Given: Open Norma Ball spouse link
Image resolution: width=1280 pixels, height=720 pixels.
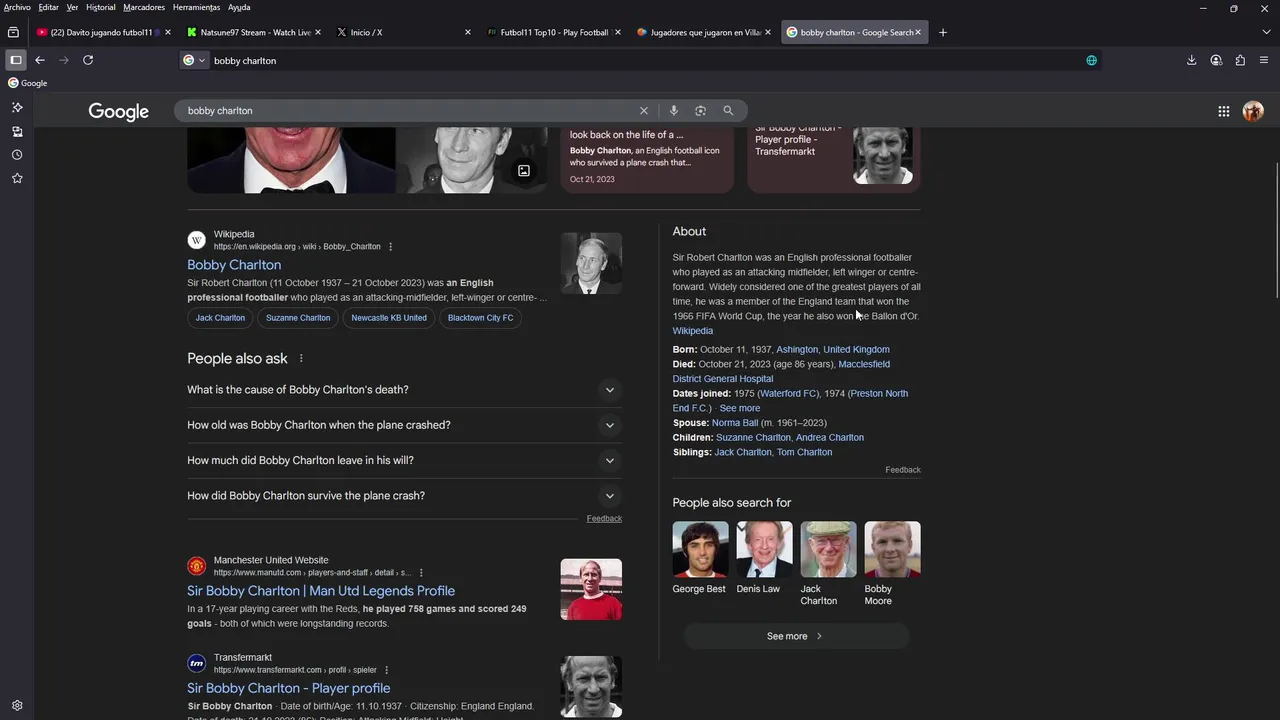Looking at the screenshot, I should click(x=735, y=423).
